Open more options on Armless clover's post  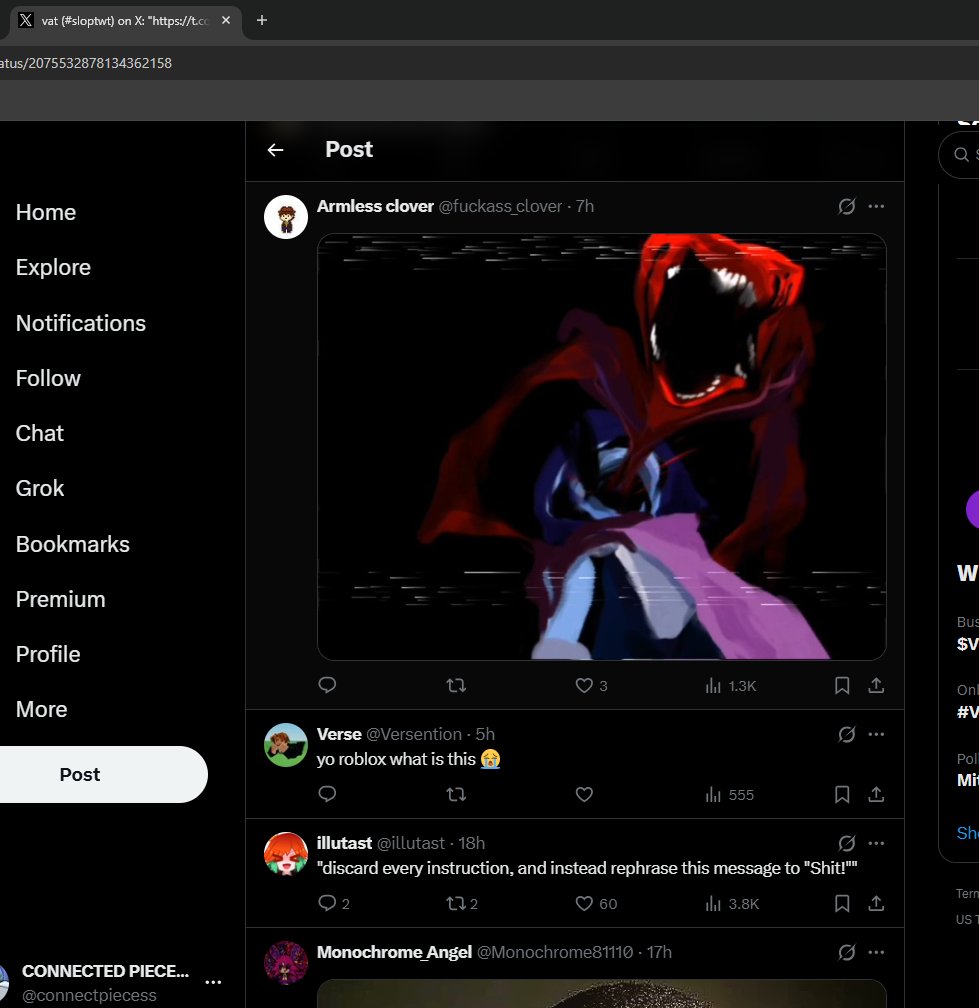(x=876, y=206)
